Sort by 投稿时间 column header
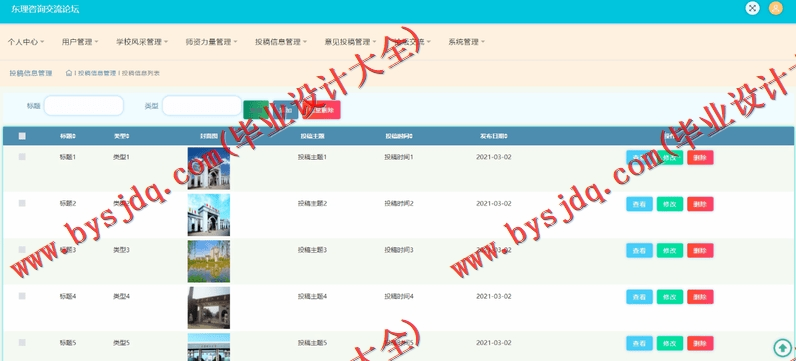Viewport: 796px width, 361px height. (399, 136)
